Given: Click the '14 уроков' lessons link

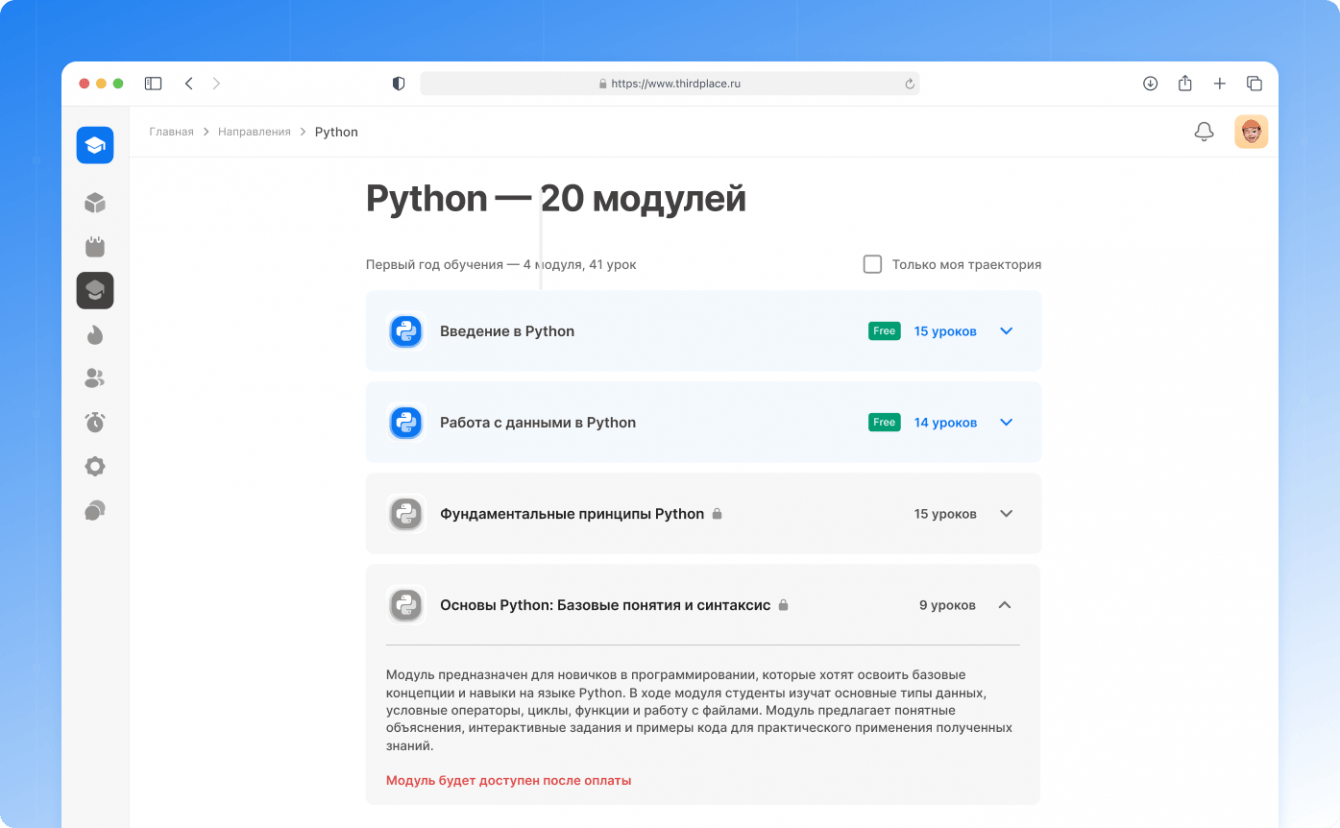Looking at the screenshot, I should click(945, 423).
